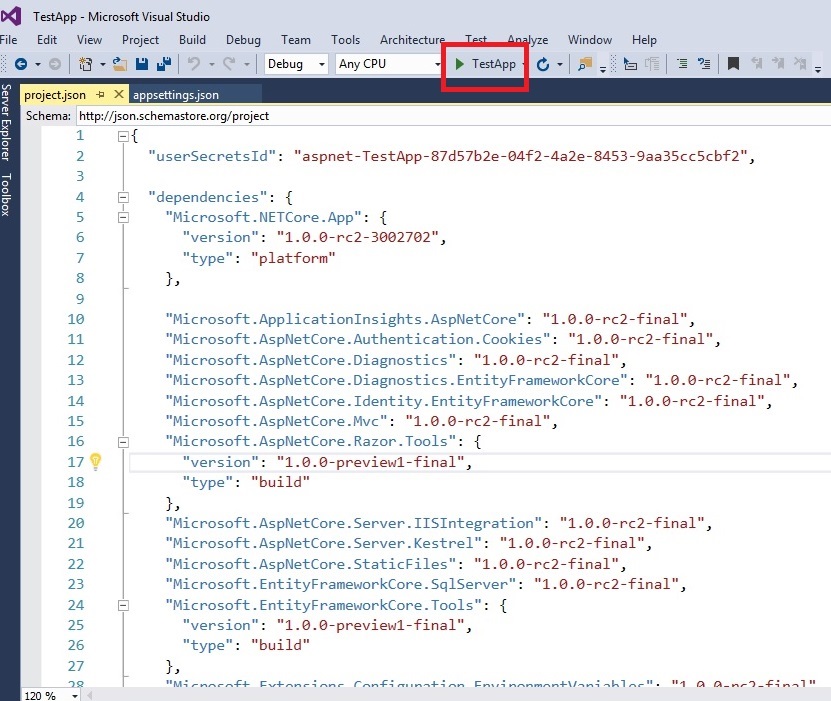831x701 pixels.
Task: Open the dropdown arrow beside Redo
Action: (x=246, y=65)
